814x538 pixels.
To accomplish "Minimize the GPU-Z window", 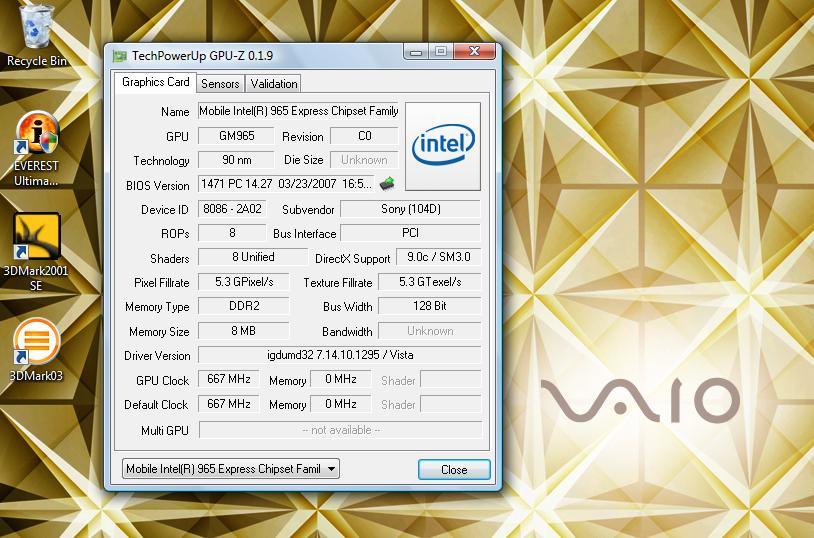I will [416, 51].
